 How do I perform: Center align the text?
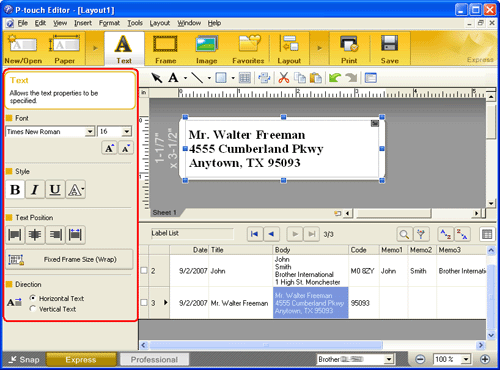35,235
